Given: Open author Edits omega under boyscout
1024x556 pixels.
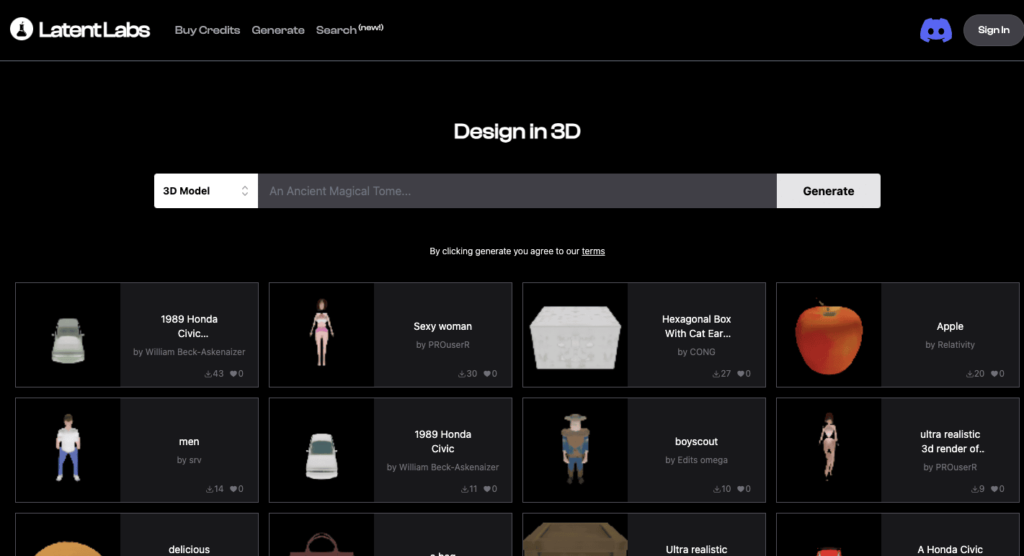Looking at the screenshot, I should pos(703,460).
